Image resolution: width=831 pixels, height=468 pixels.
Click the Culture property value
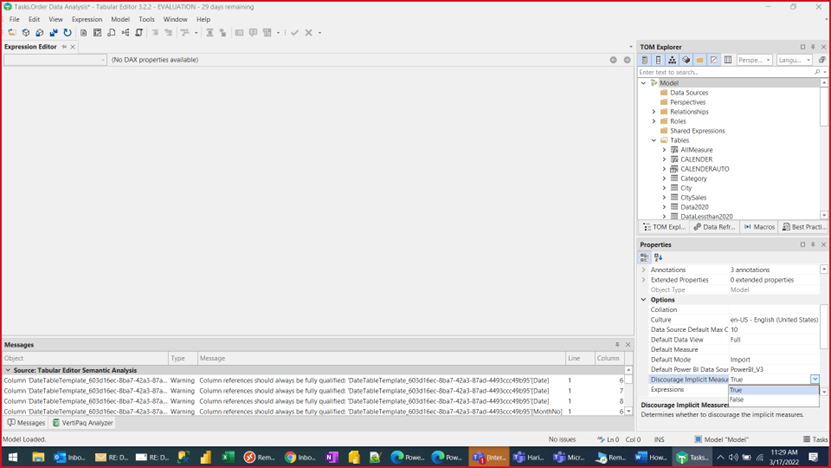(774, 320)
